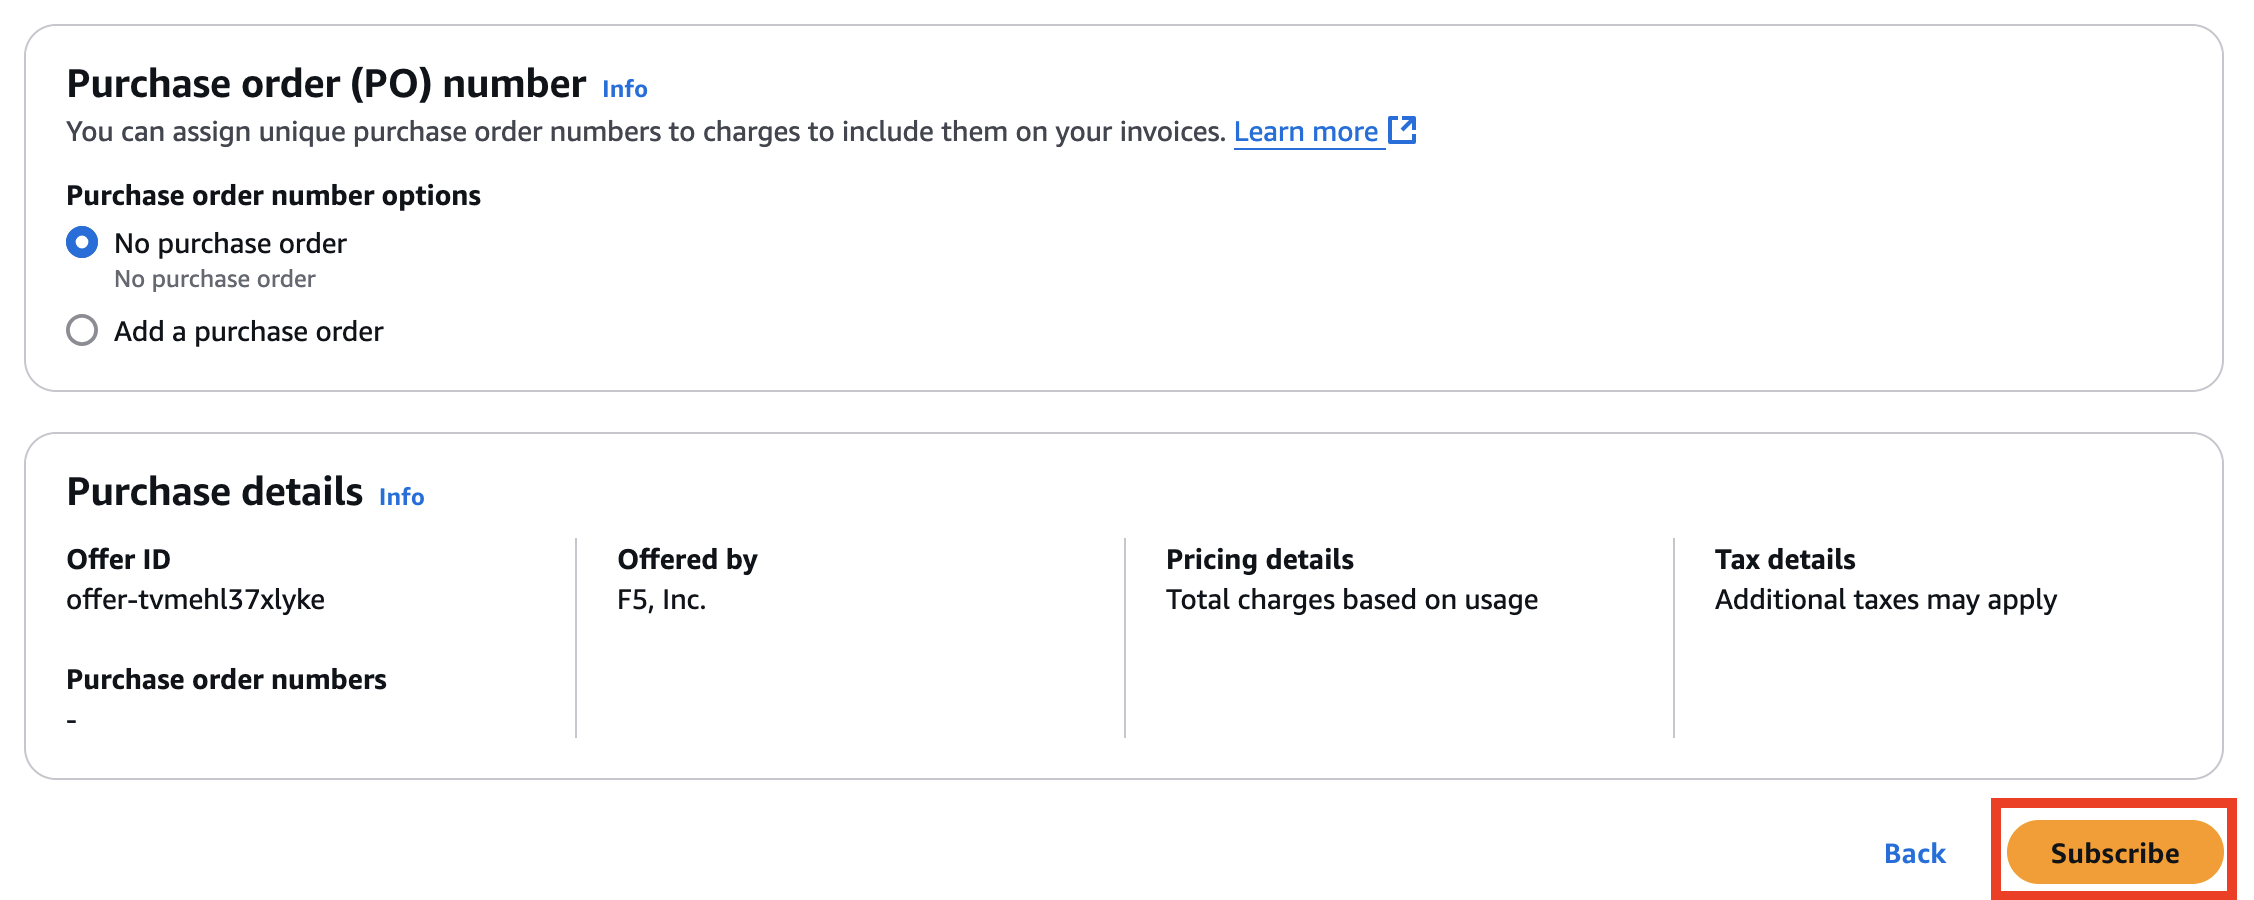2254x900 pixels.
Task: Select the No purchase order radio button
Action: point(82,243)
